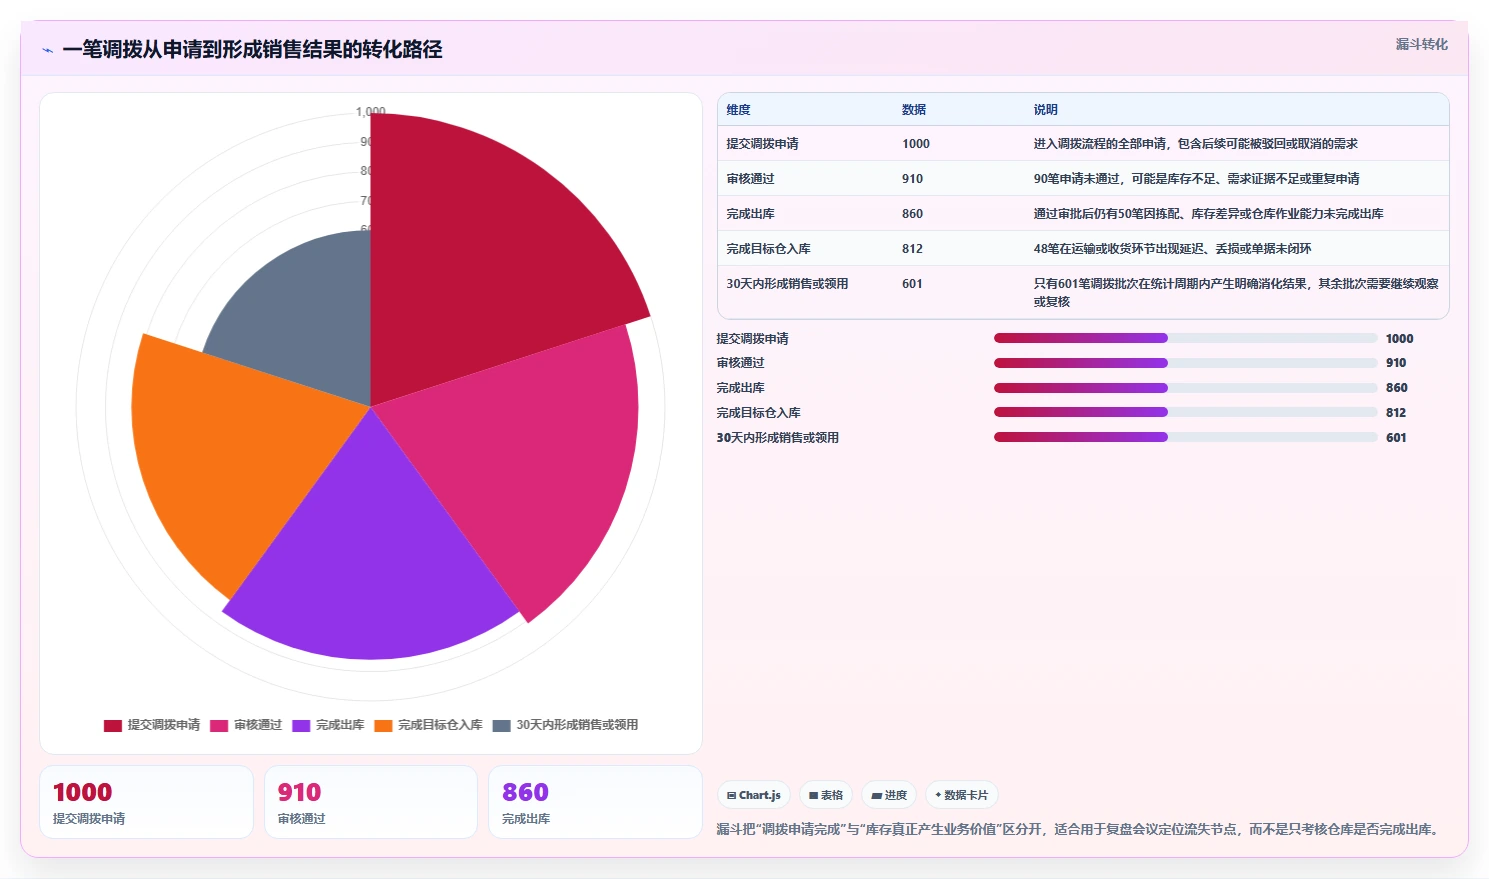Toggle the 提交调拨申请 legend item
Image resolution: width=1489 pixels, height=879 pixels.
coord(152,725)
